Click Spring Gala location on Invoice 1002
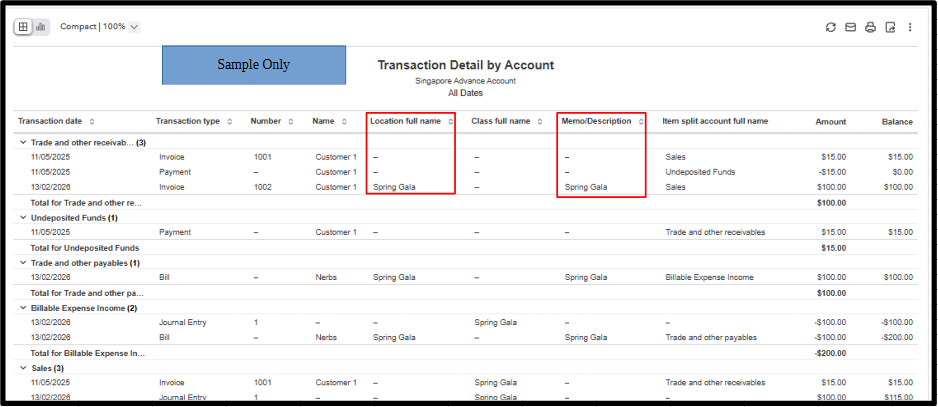 pyautogui.click(x=394, y=187)
